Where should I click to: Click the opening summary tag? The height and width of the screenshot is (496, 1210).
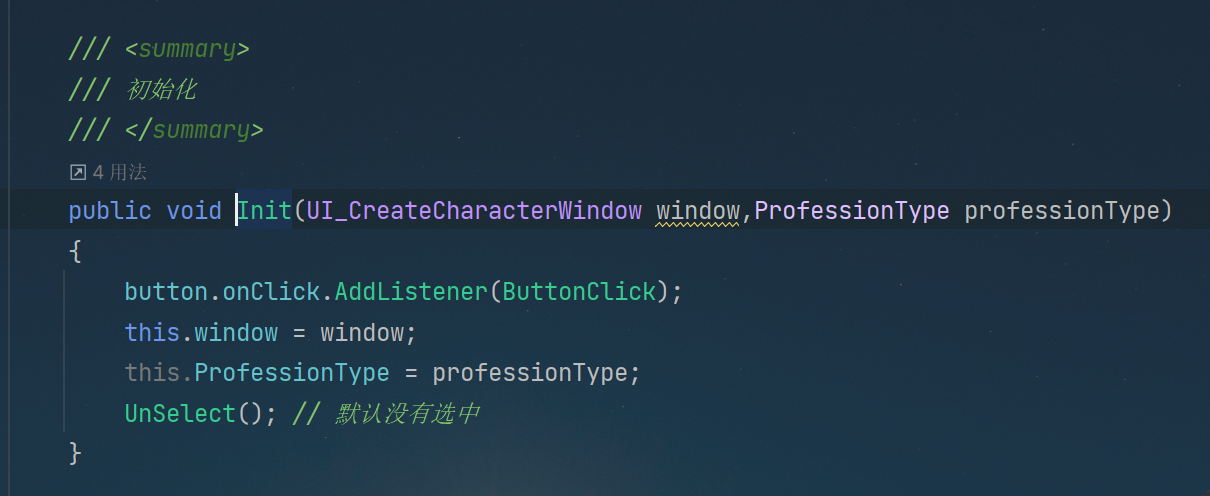(x=187, y=49)
